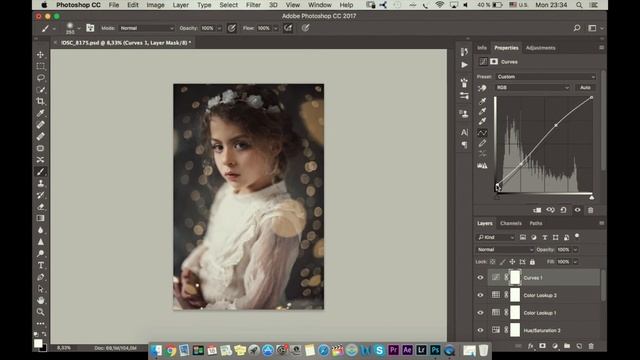Open brush Opacity slider dropdown arrow

[219, 28]
